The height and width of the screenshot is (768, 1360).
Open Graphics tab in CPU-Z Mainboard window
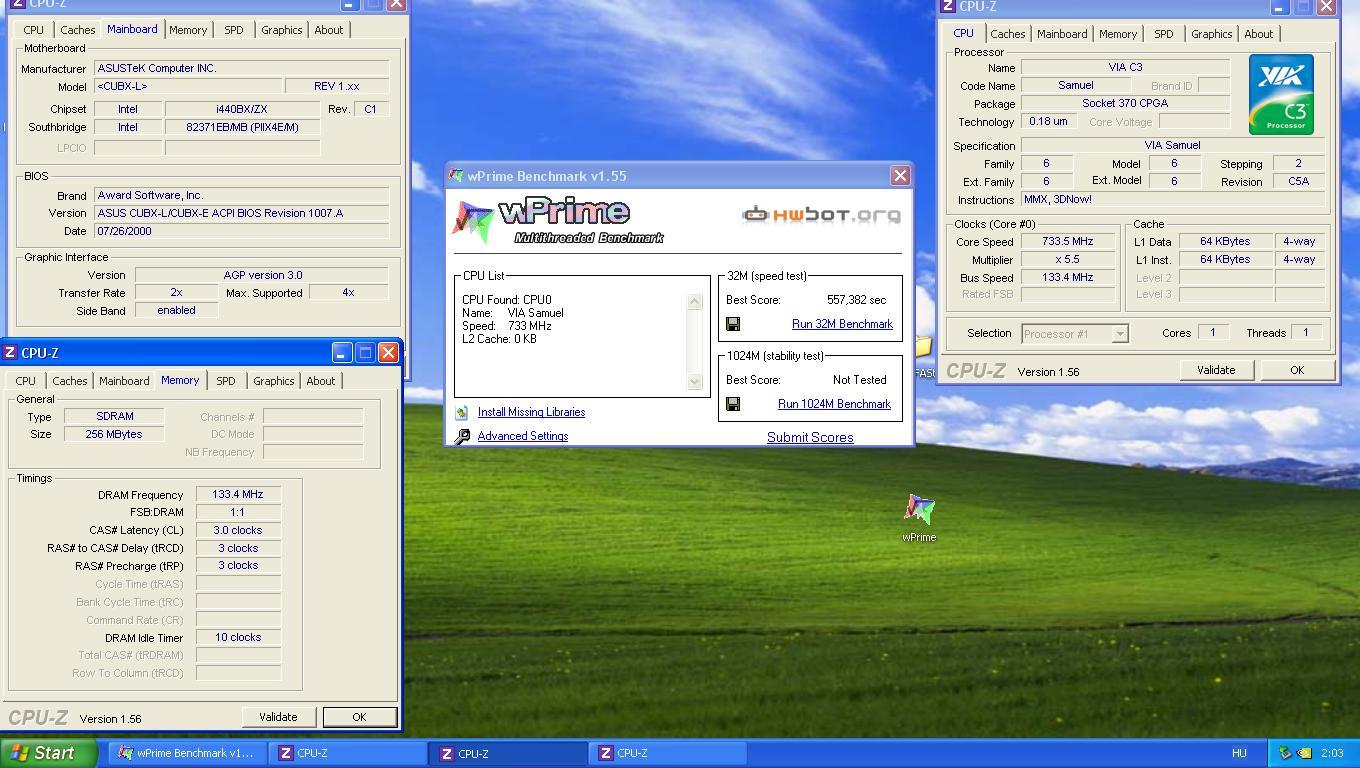(281, 30)
